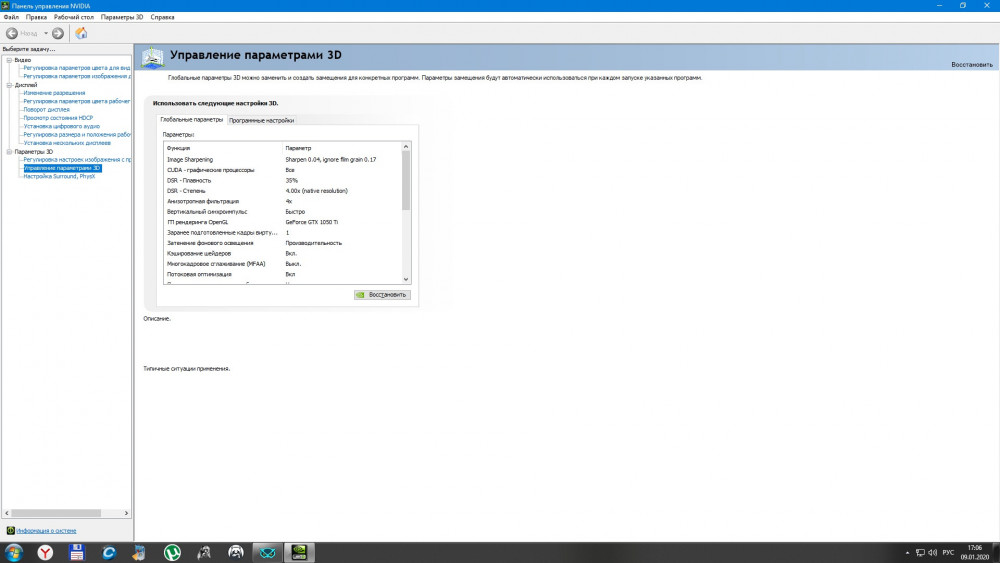
Task: Select the DSR - Плавность row
Action: click(x=283, y=180)
